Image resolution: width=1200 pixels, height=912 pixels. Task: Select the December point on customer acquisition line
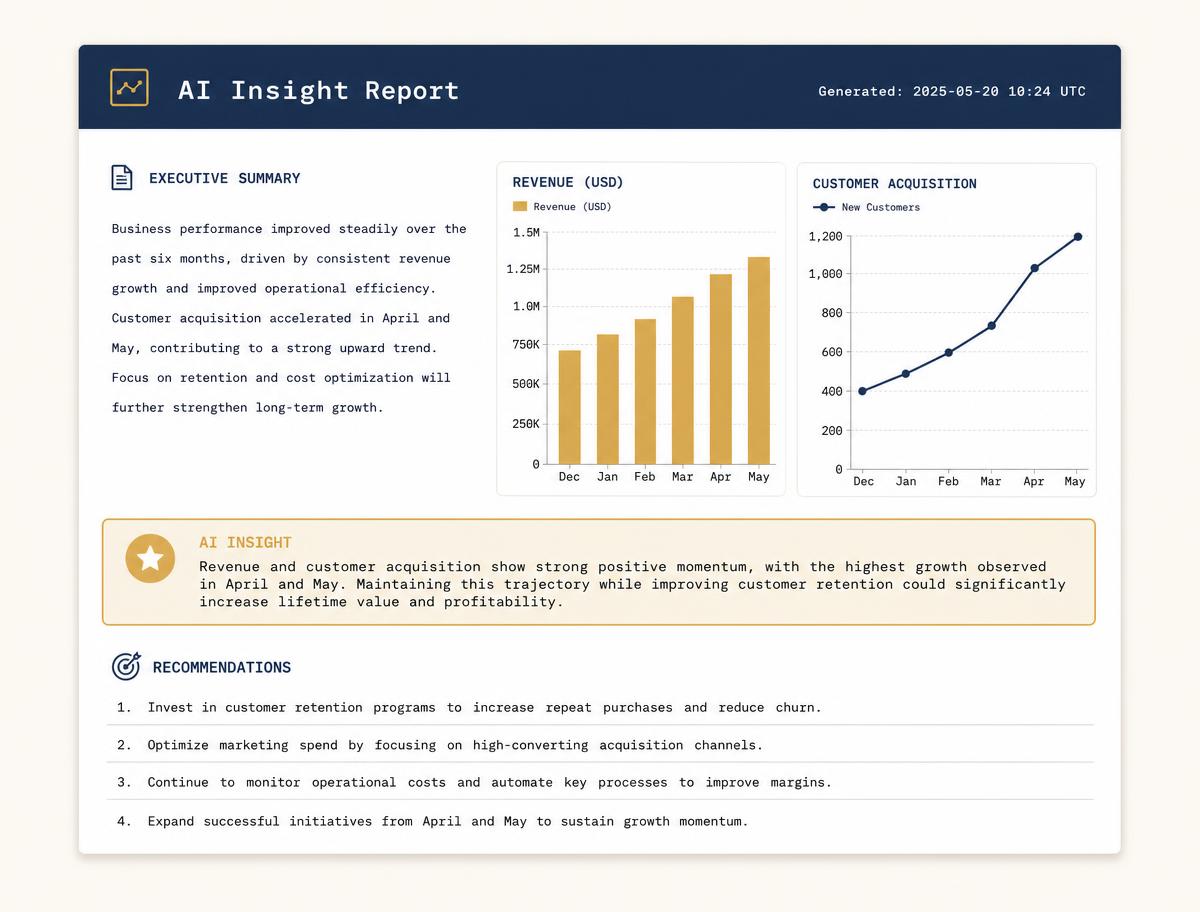point(862,391)
